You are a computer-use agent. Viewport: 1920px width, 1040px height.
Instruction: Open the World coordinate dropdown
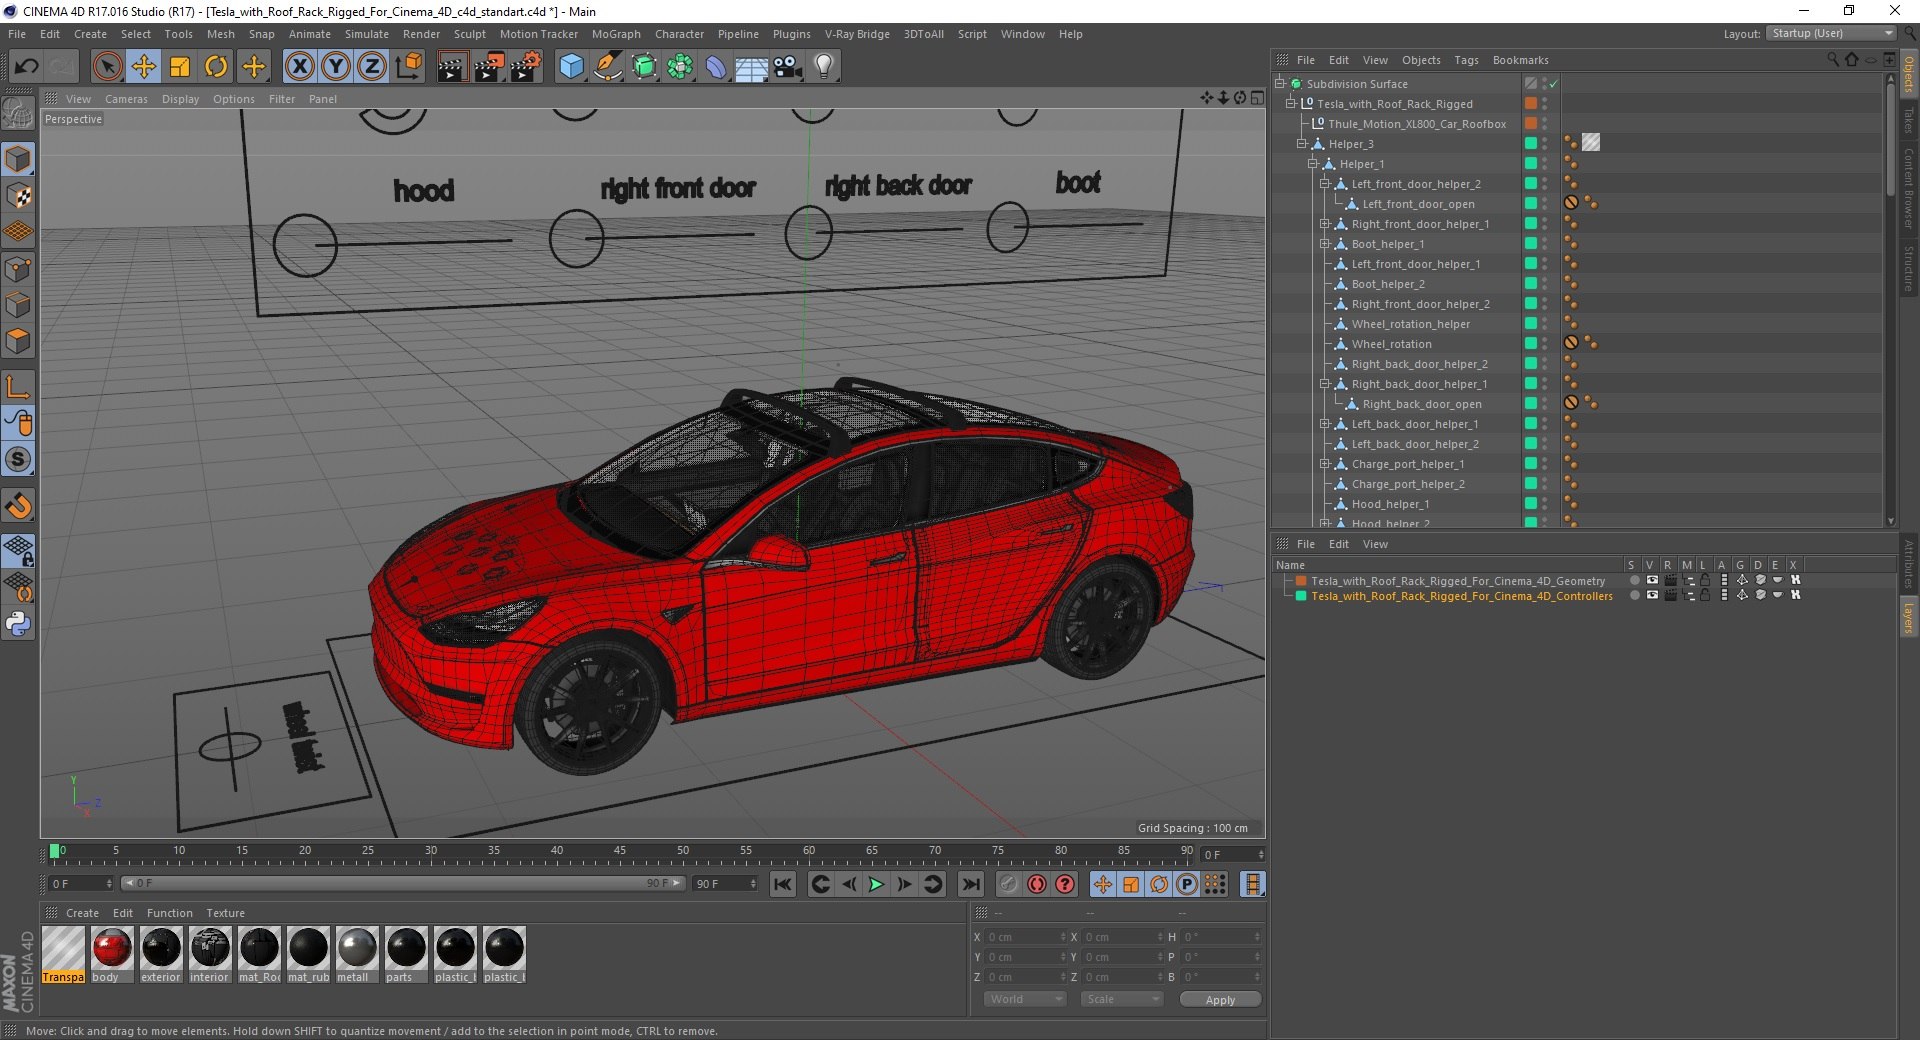1025,999
